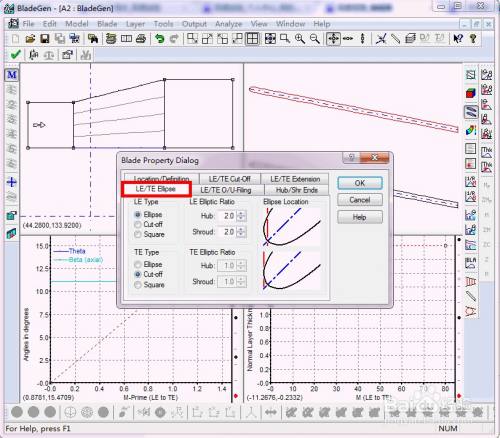Click the balance scale icon in second toolbar
Image resolution: width=500 pixels, height=438 pixels.
pyautogui.click(x=49, y=55)
